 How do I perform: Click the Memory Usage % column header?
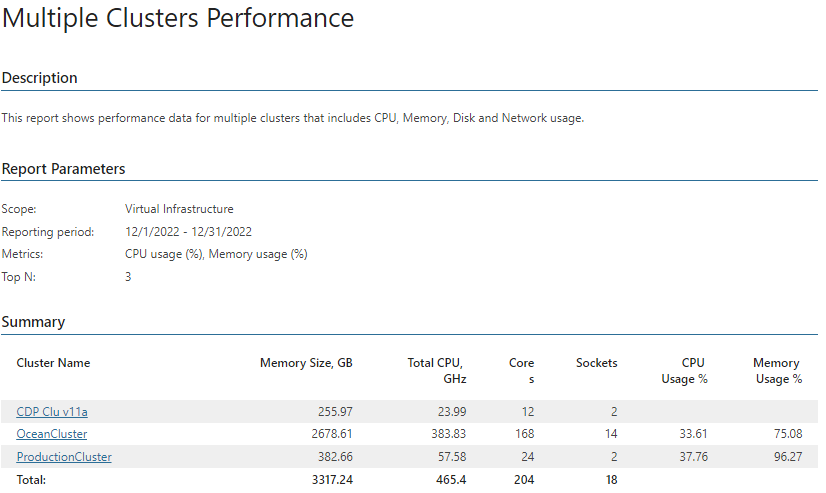(x=778, y=371)
